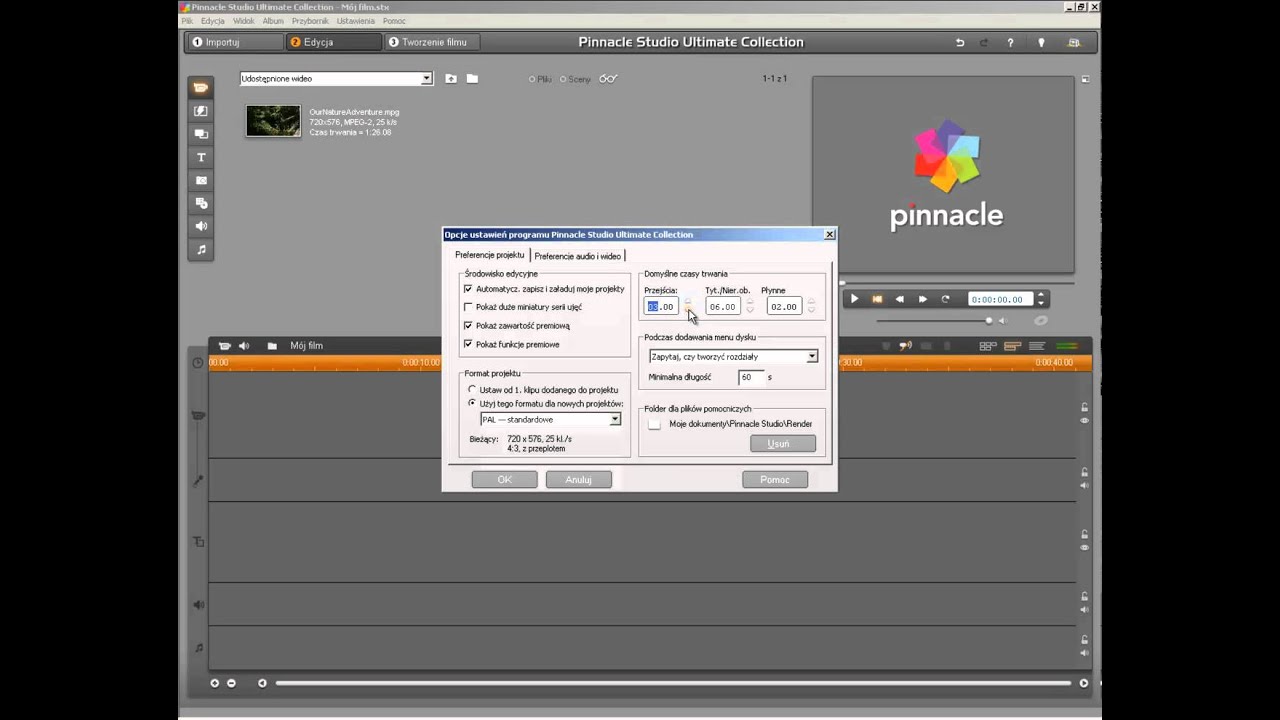This screenshot has width=1280, height=720.
Task: Open the Importuj tab
Action: pyautogui.click(x=235, y=42)
